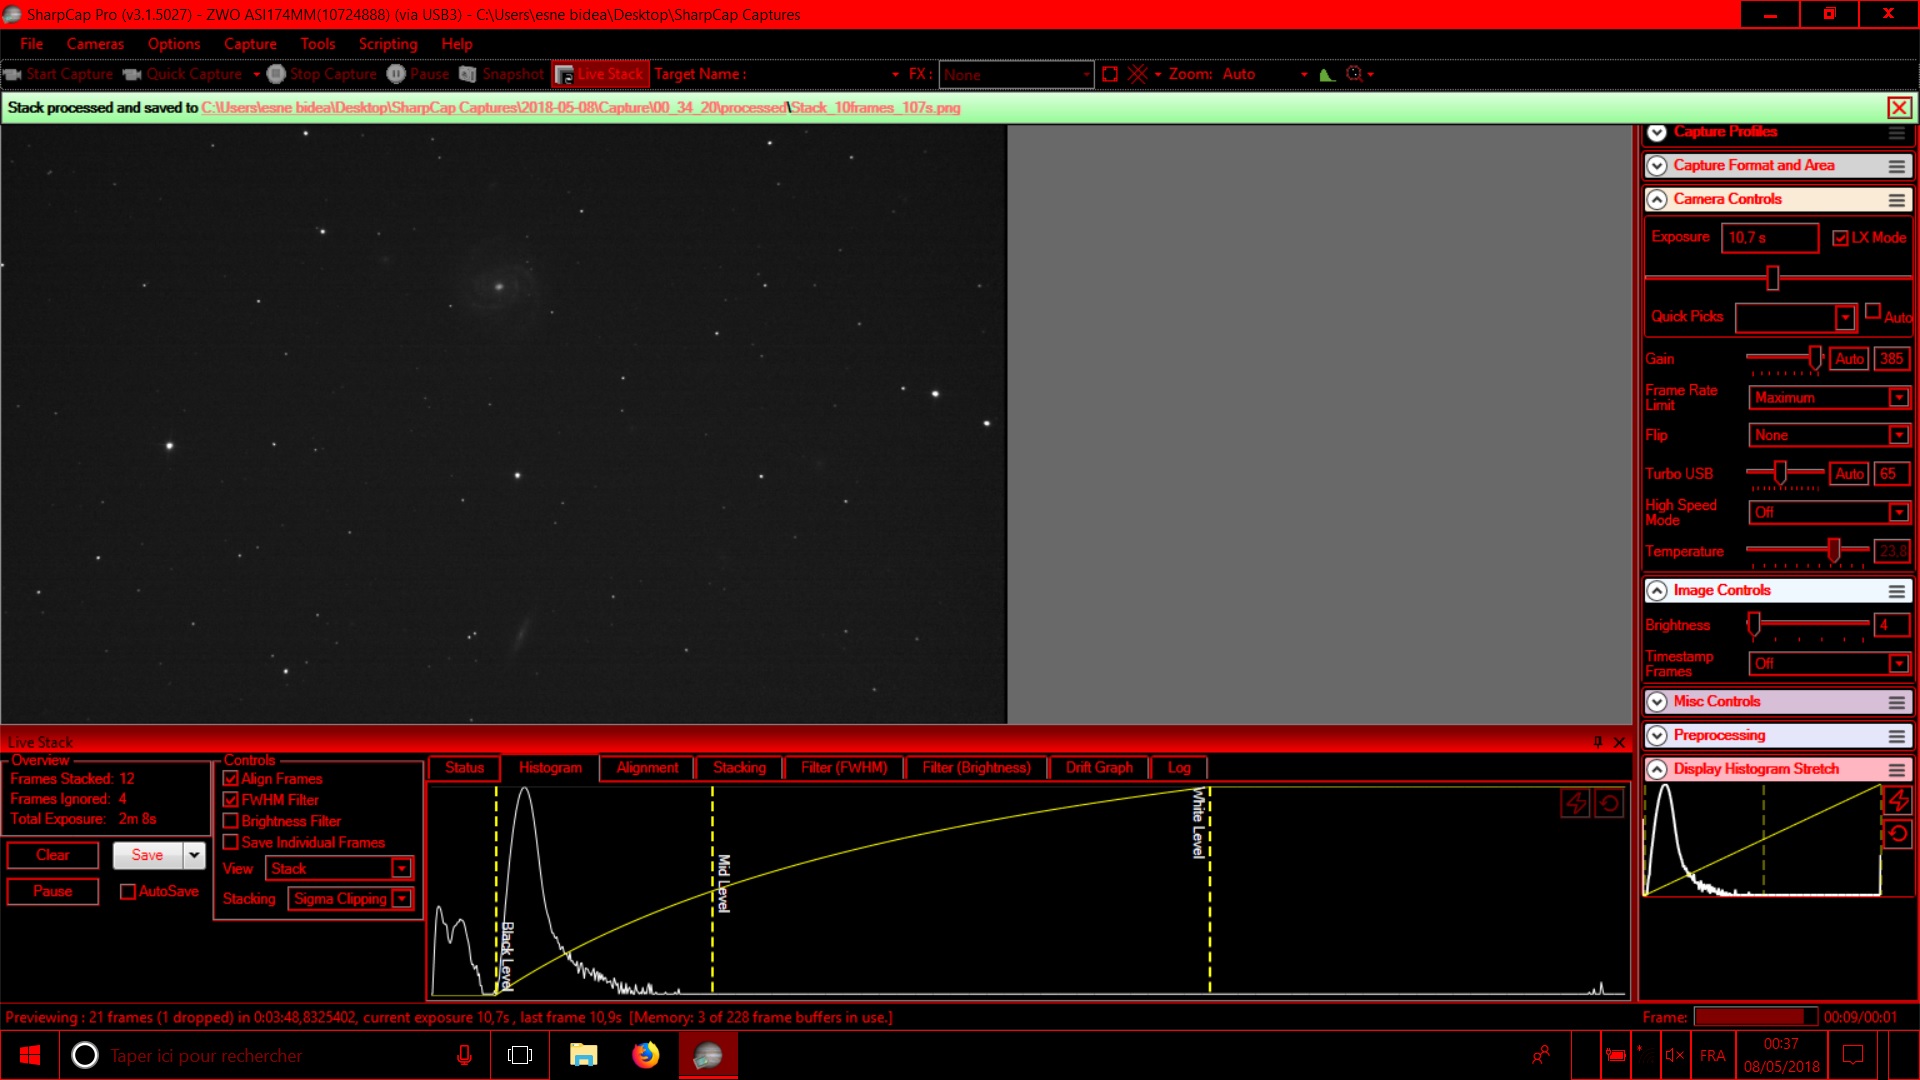
Task: Click the focus assistant magnifier icon
Action: tap(1355, 74)
